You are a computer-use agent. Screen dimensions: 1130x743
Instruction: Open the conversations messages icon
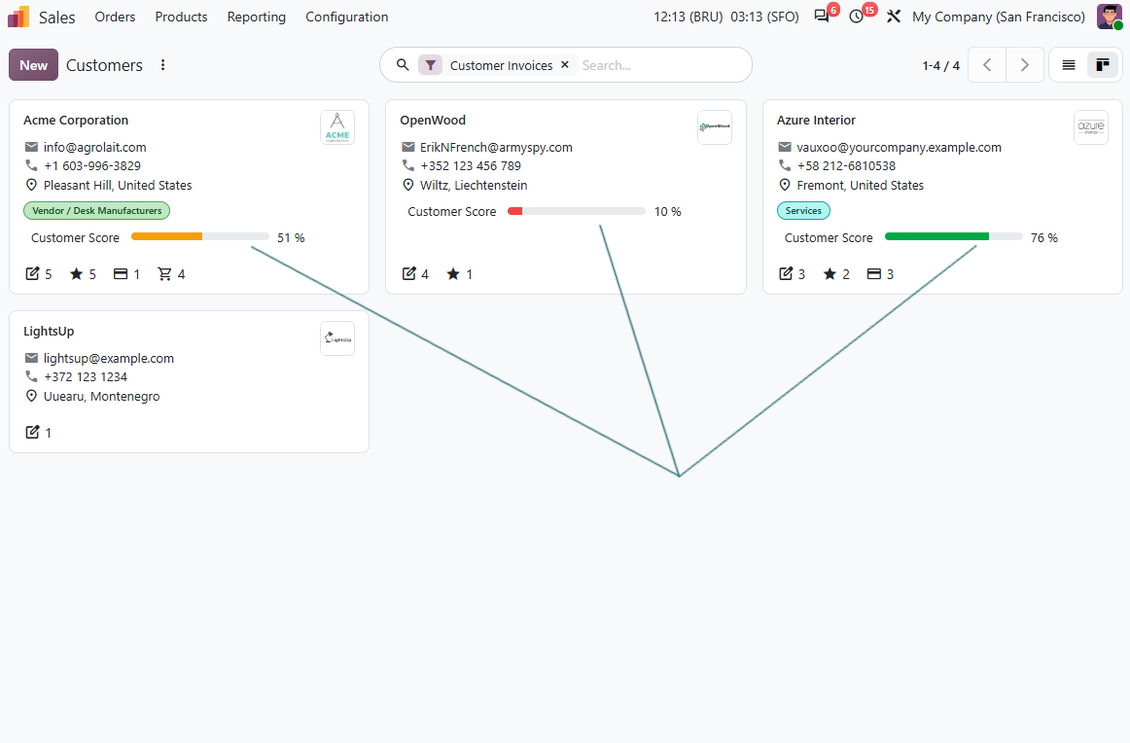pos(822,16)
